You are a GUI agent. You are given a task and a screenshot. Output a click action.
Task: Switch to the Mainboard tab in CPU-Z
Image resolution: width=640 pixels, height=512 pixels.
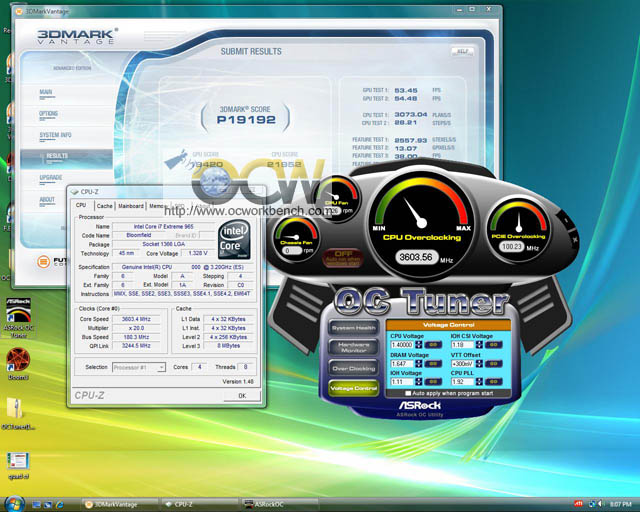(131, 206)
